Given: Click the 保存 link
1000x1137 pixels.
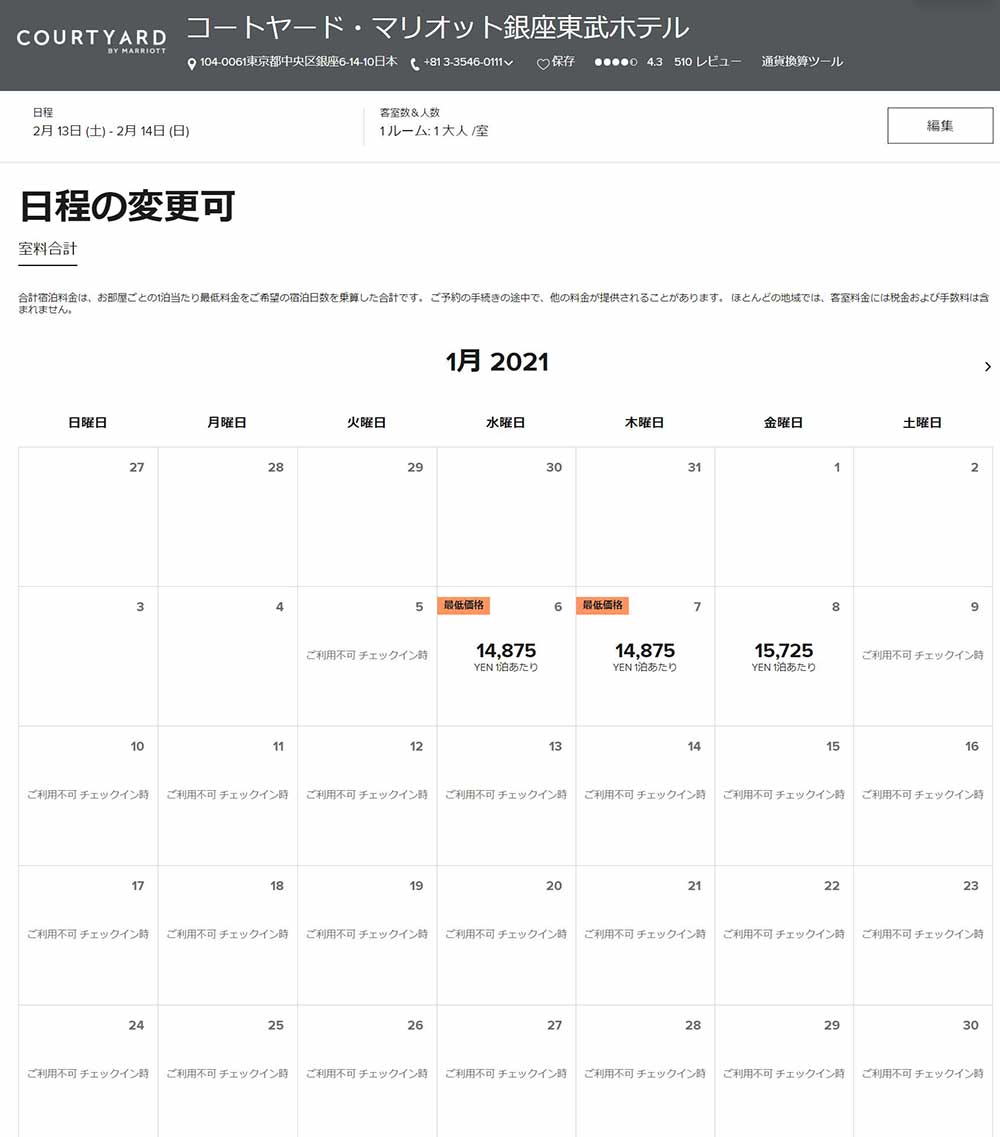Looking at the screenshot, I should click(x=563, y=62).
